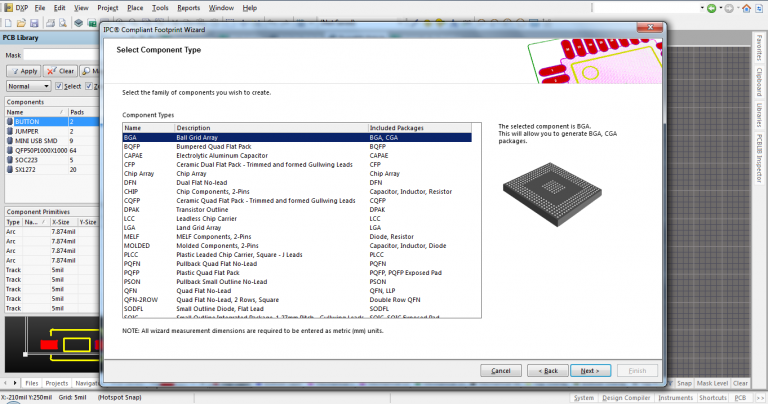Select the CAPAE Electrolytic Aluminum Capacitor row
Image resolution: width=768 pixels, height=404 pixels.
coord(297,156)
